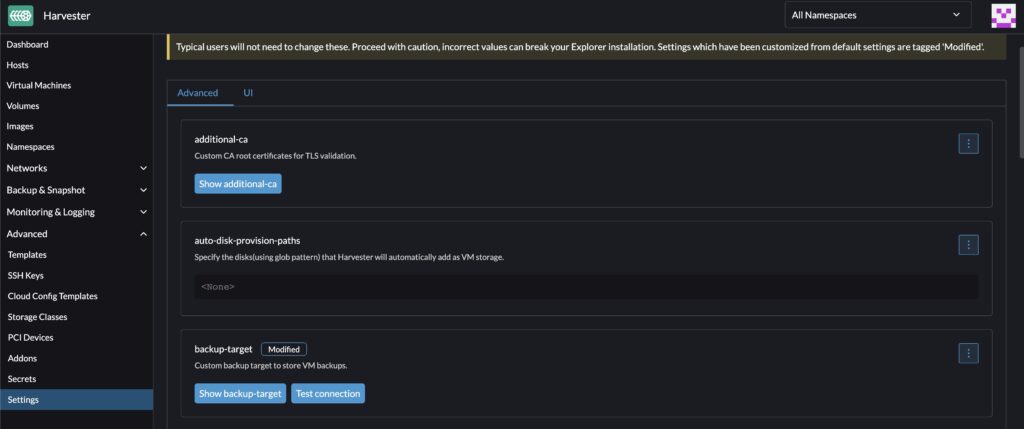Go to Virtual Machines page
Screen dimensions: 1024x429
click(39, 85)
